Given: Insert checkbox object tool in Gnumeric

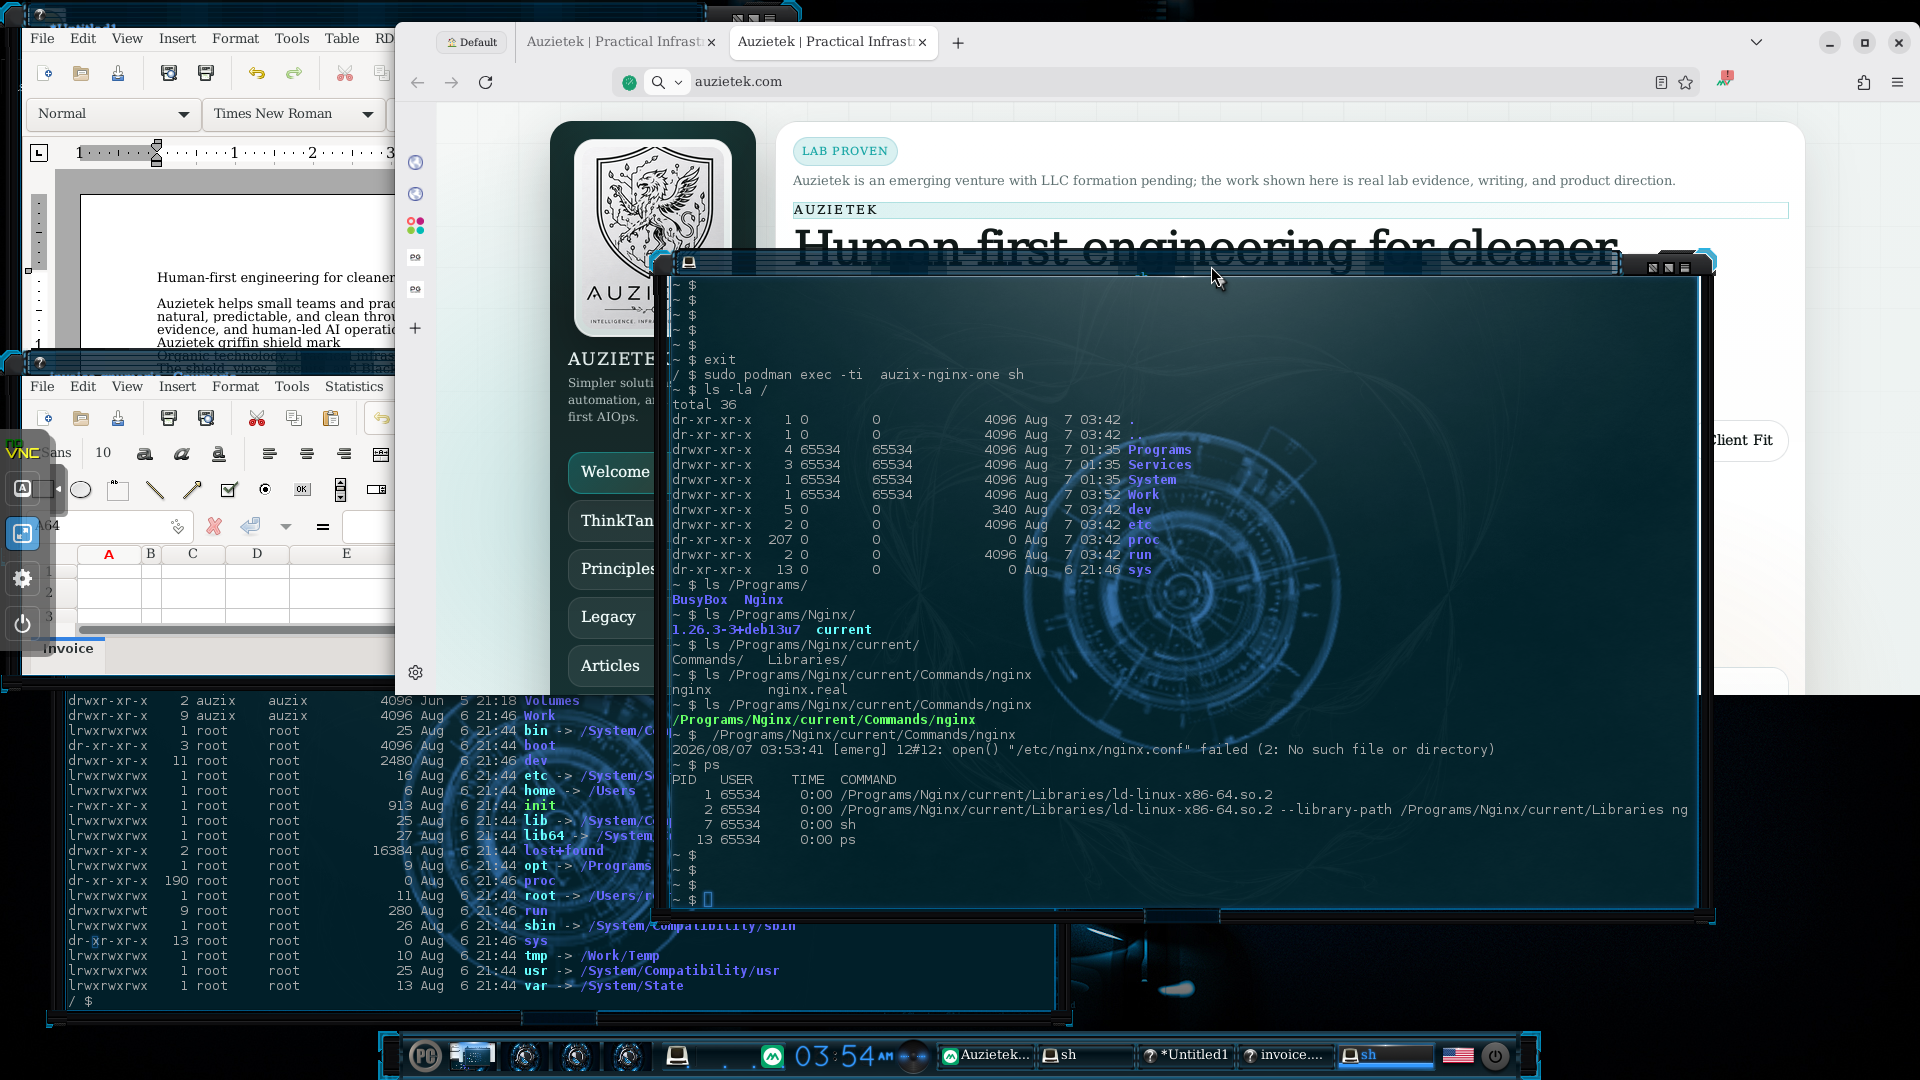Looking at the screenshot, I should 229,490.
